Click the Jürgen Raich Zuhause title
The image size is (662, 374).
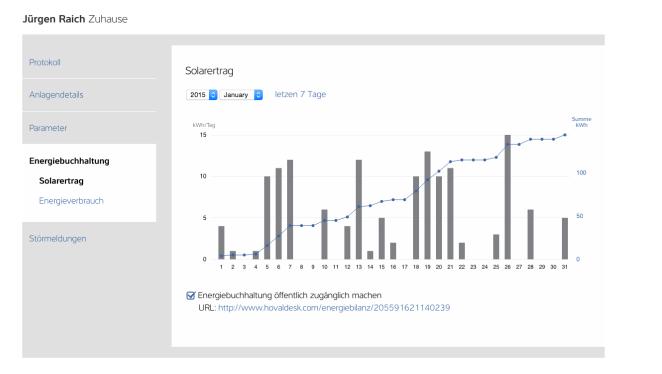click(75, 19)
